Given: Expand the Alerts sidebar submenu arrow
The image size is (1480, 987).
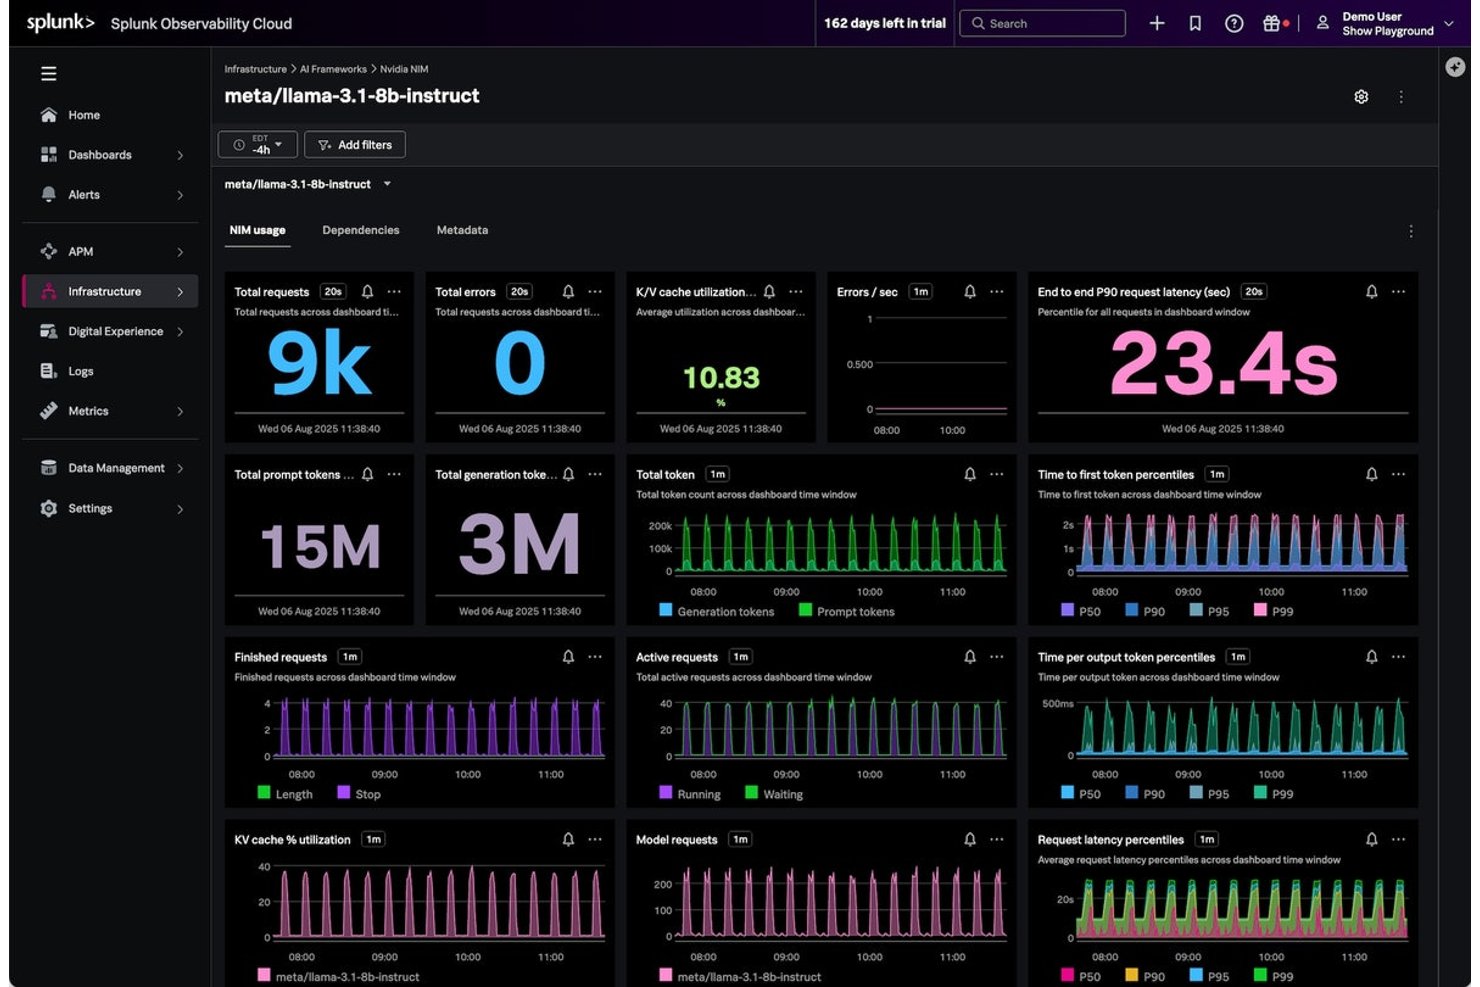Looking at the screenshot, I should coord(180,195).
